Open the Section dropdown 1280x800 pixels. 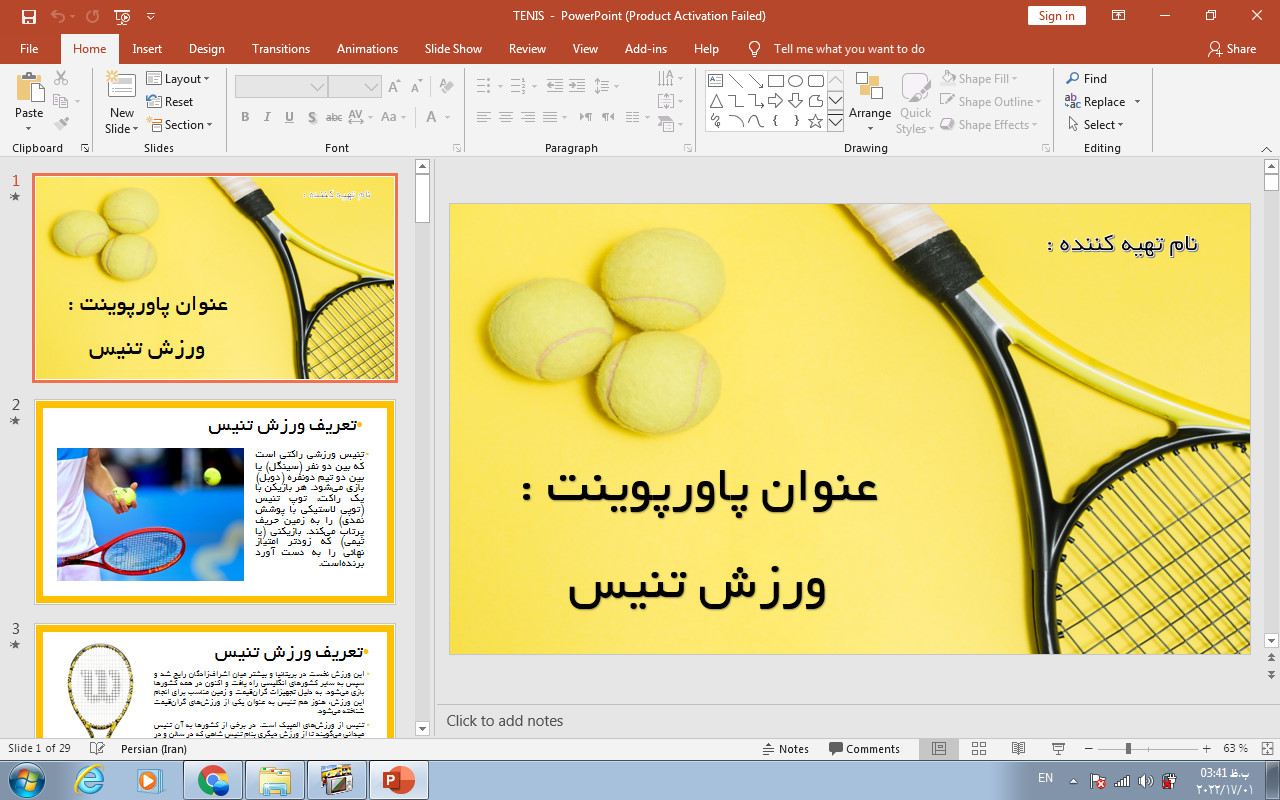point(180,125)
